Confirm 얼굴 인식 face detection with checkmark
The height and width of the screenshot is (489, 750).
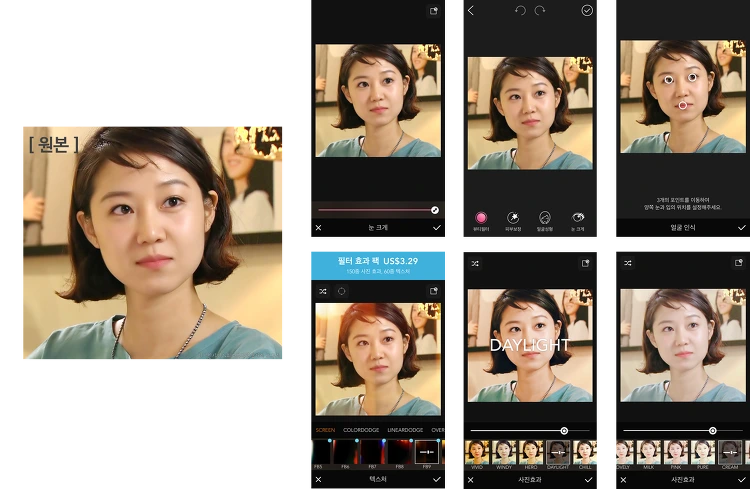point(742,228)
